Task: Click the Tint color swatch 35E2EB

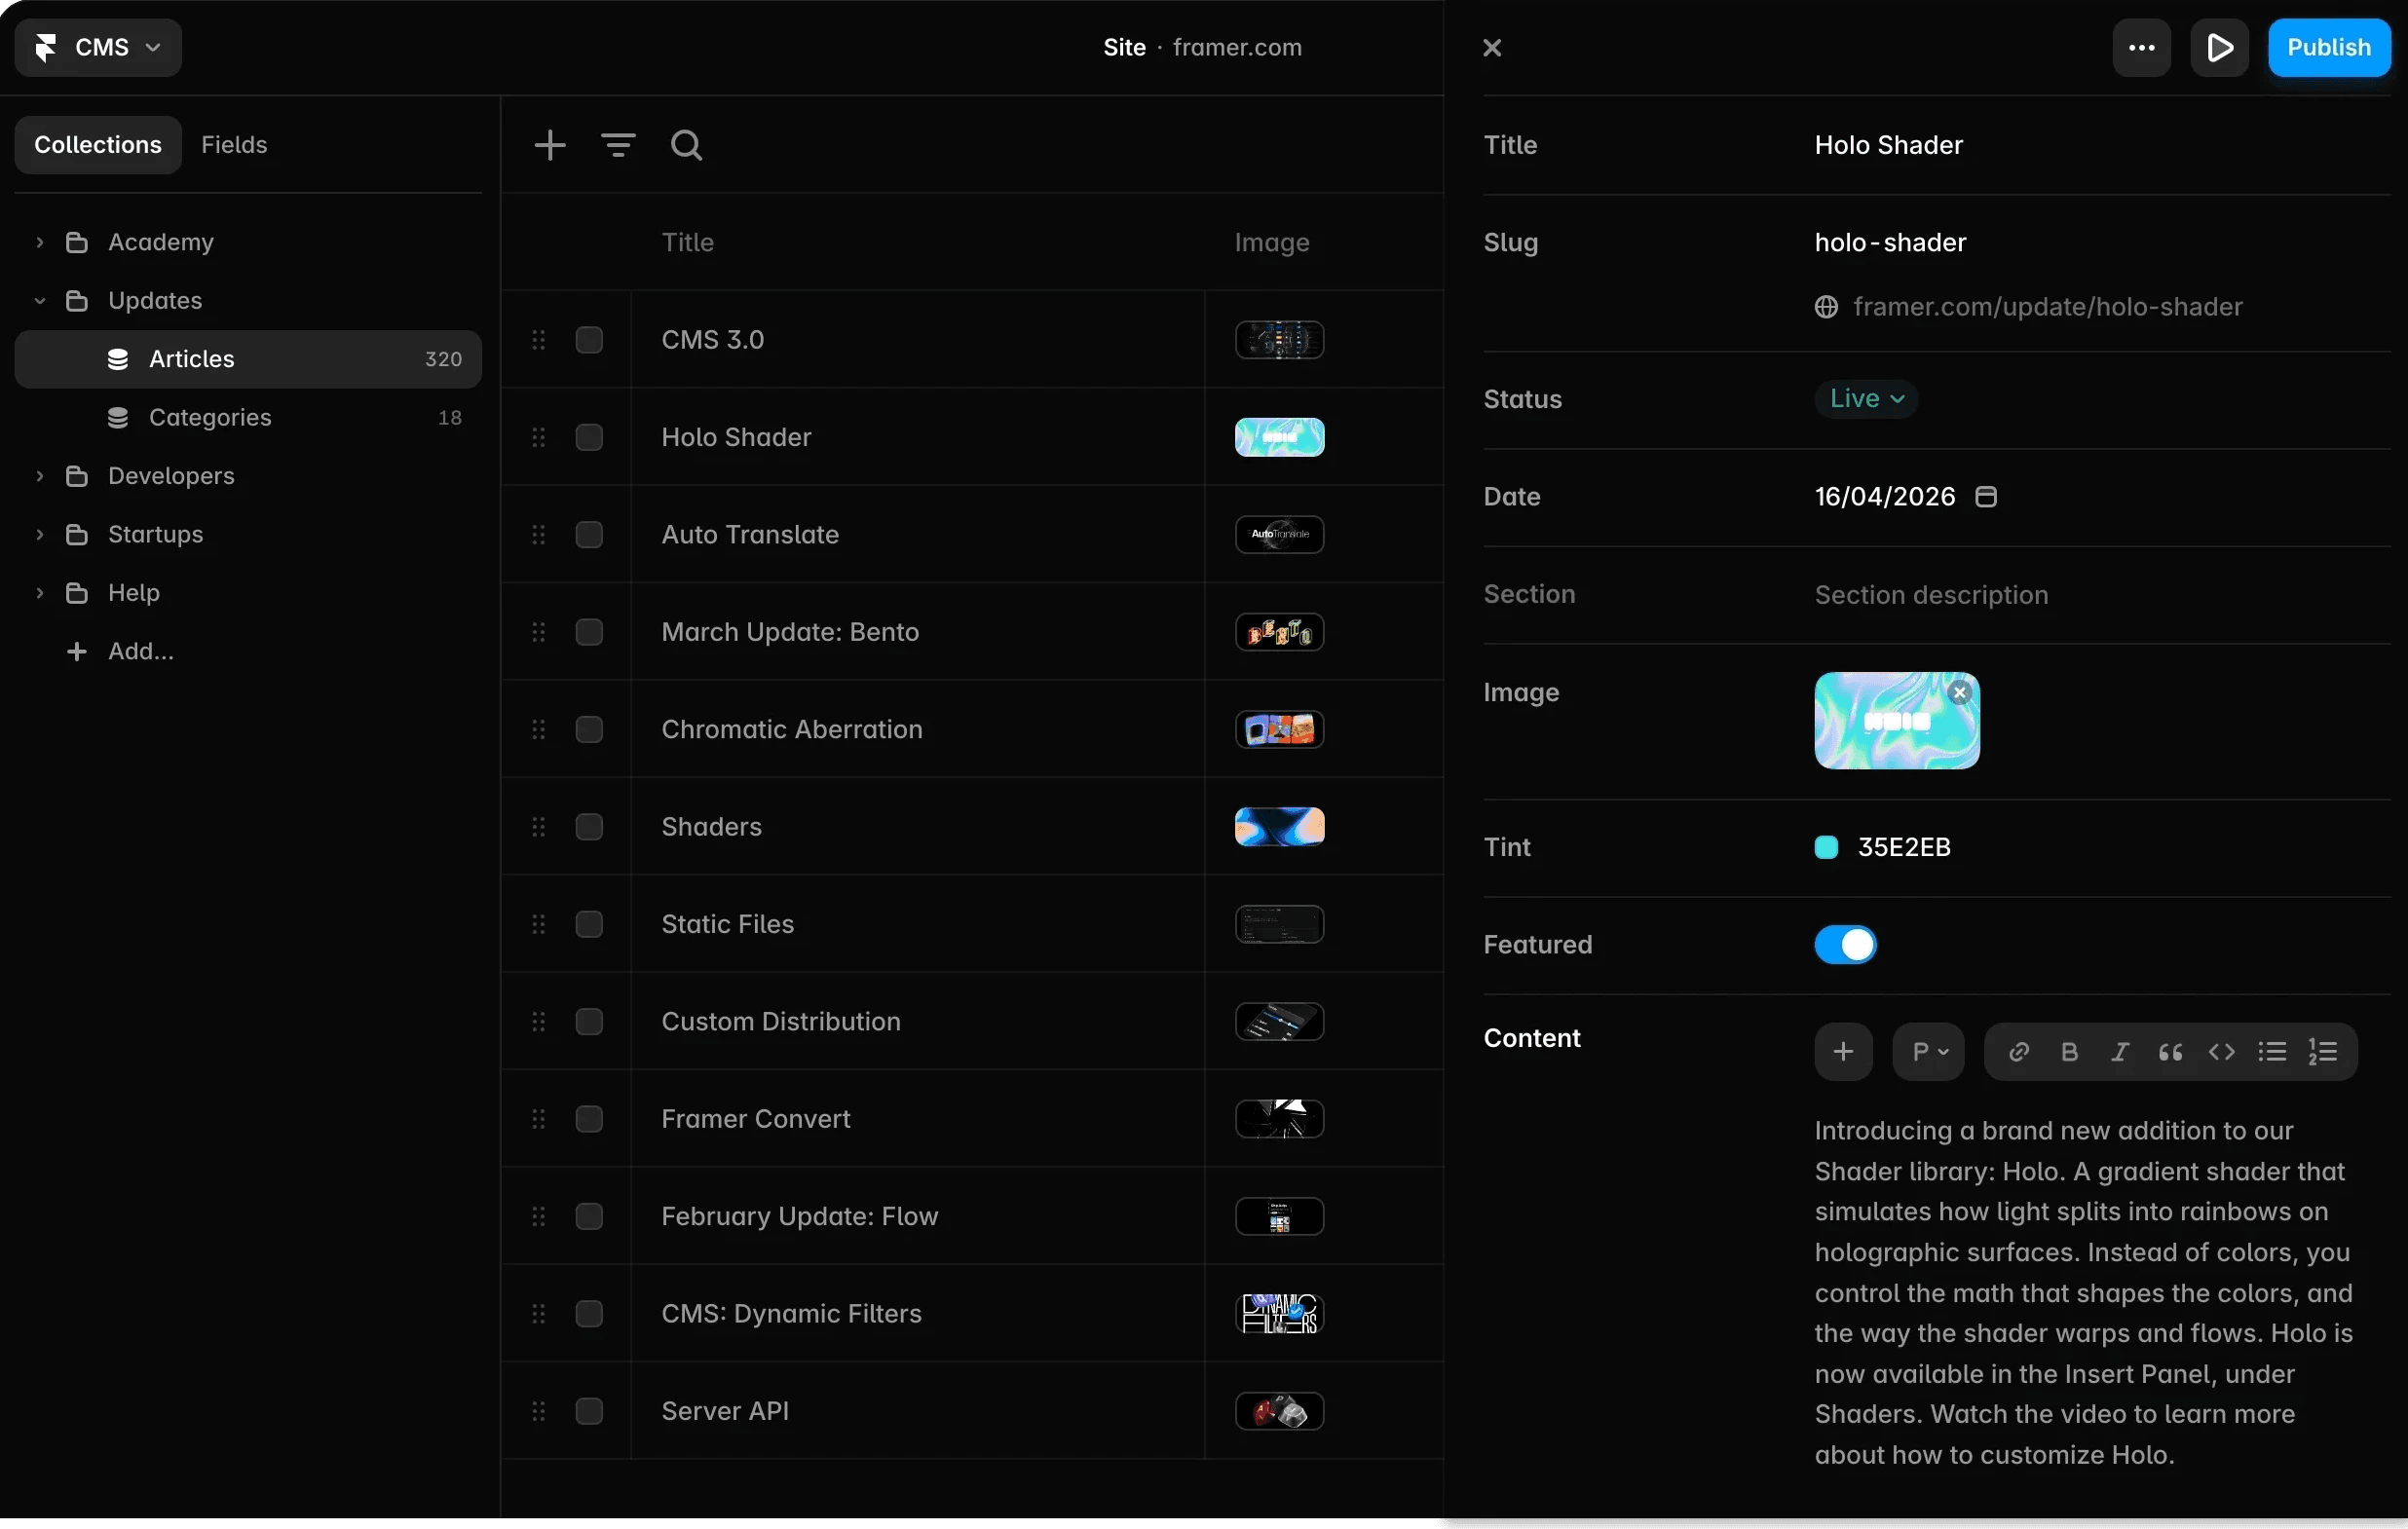Action: (x=1826, y=847)
